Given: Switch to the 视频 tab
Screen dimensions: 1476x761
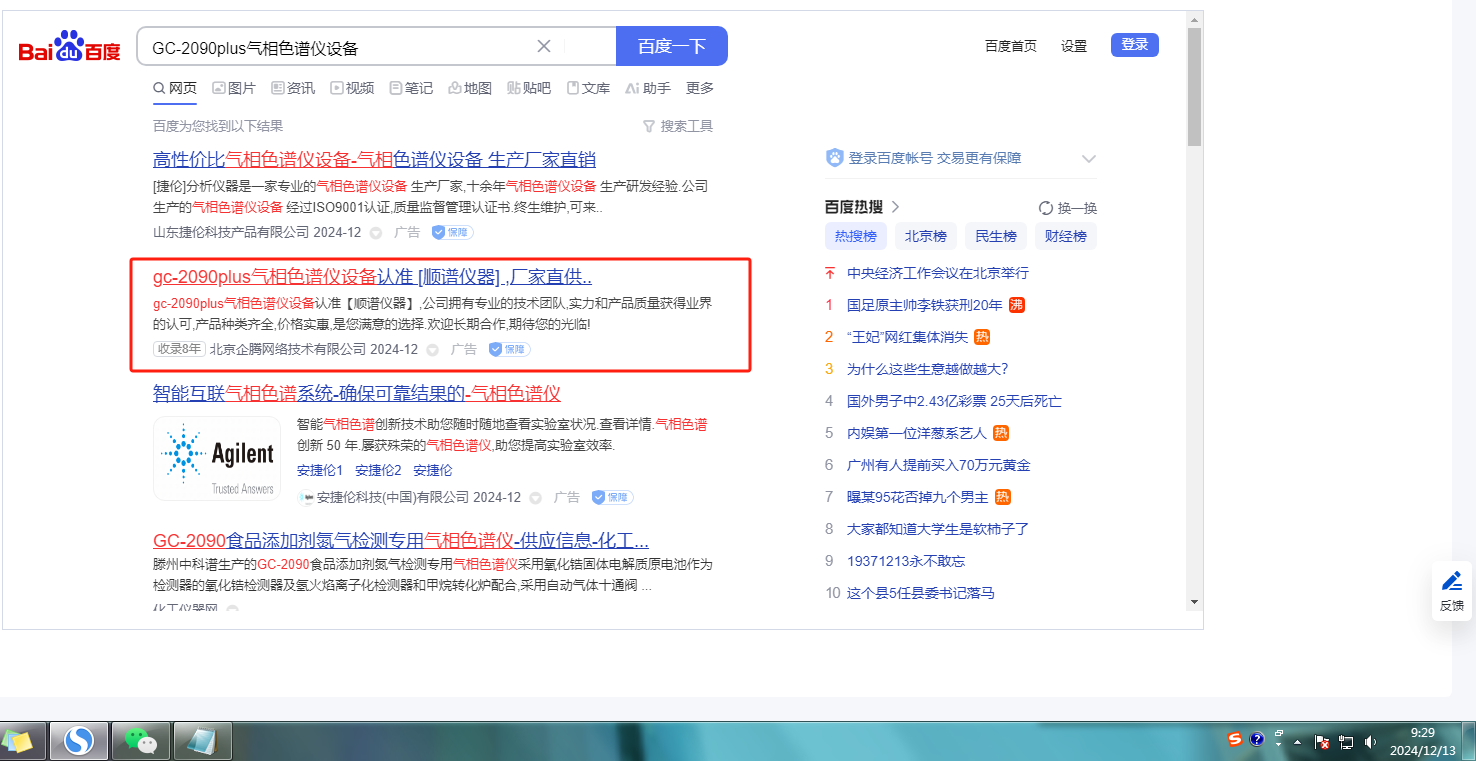Looking at the screenshot, I should [352, 88].
